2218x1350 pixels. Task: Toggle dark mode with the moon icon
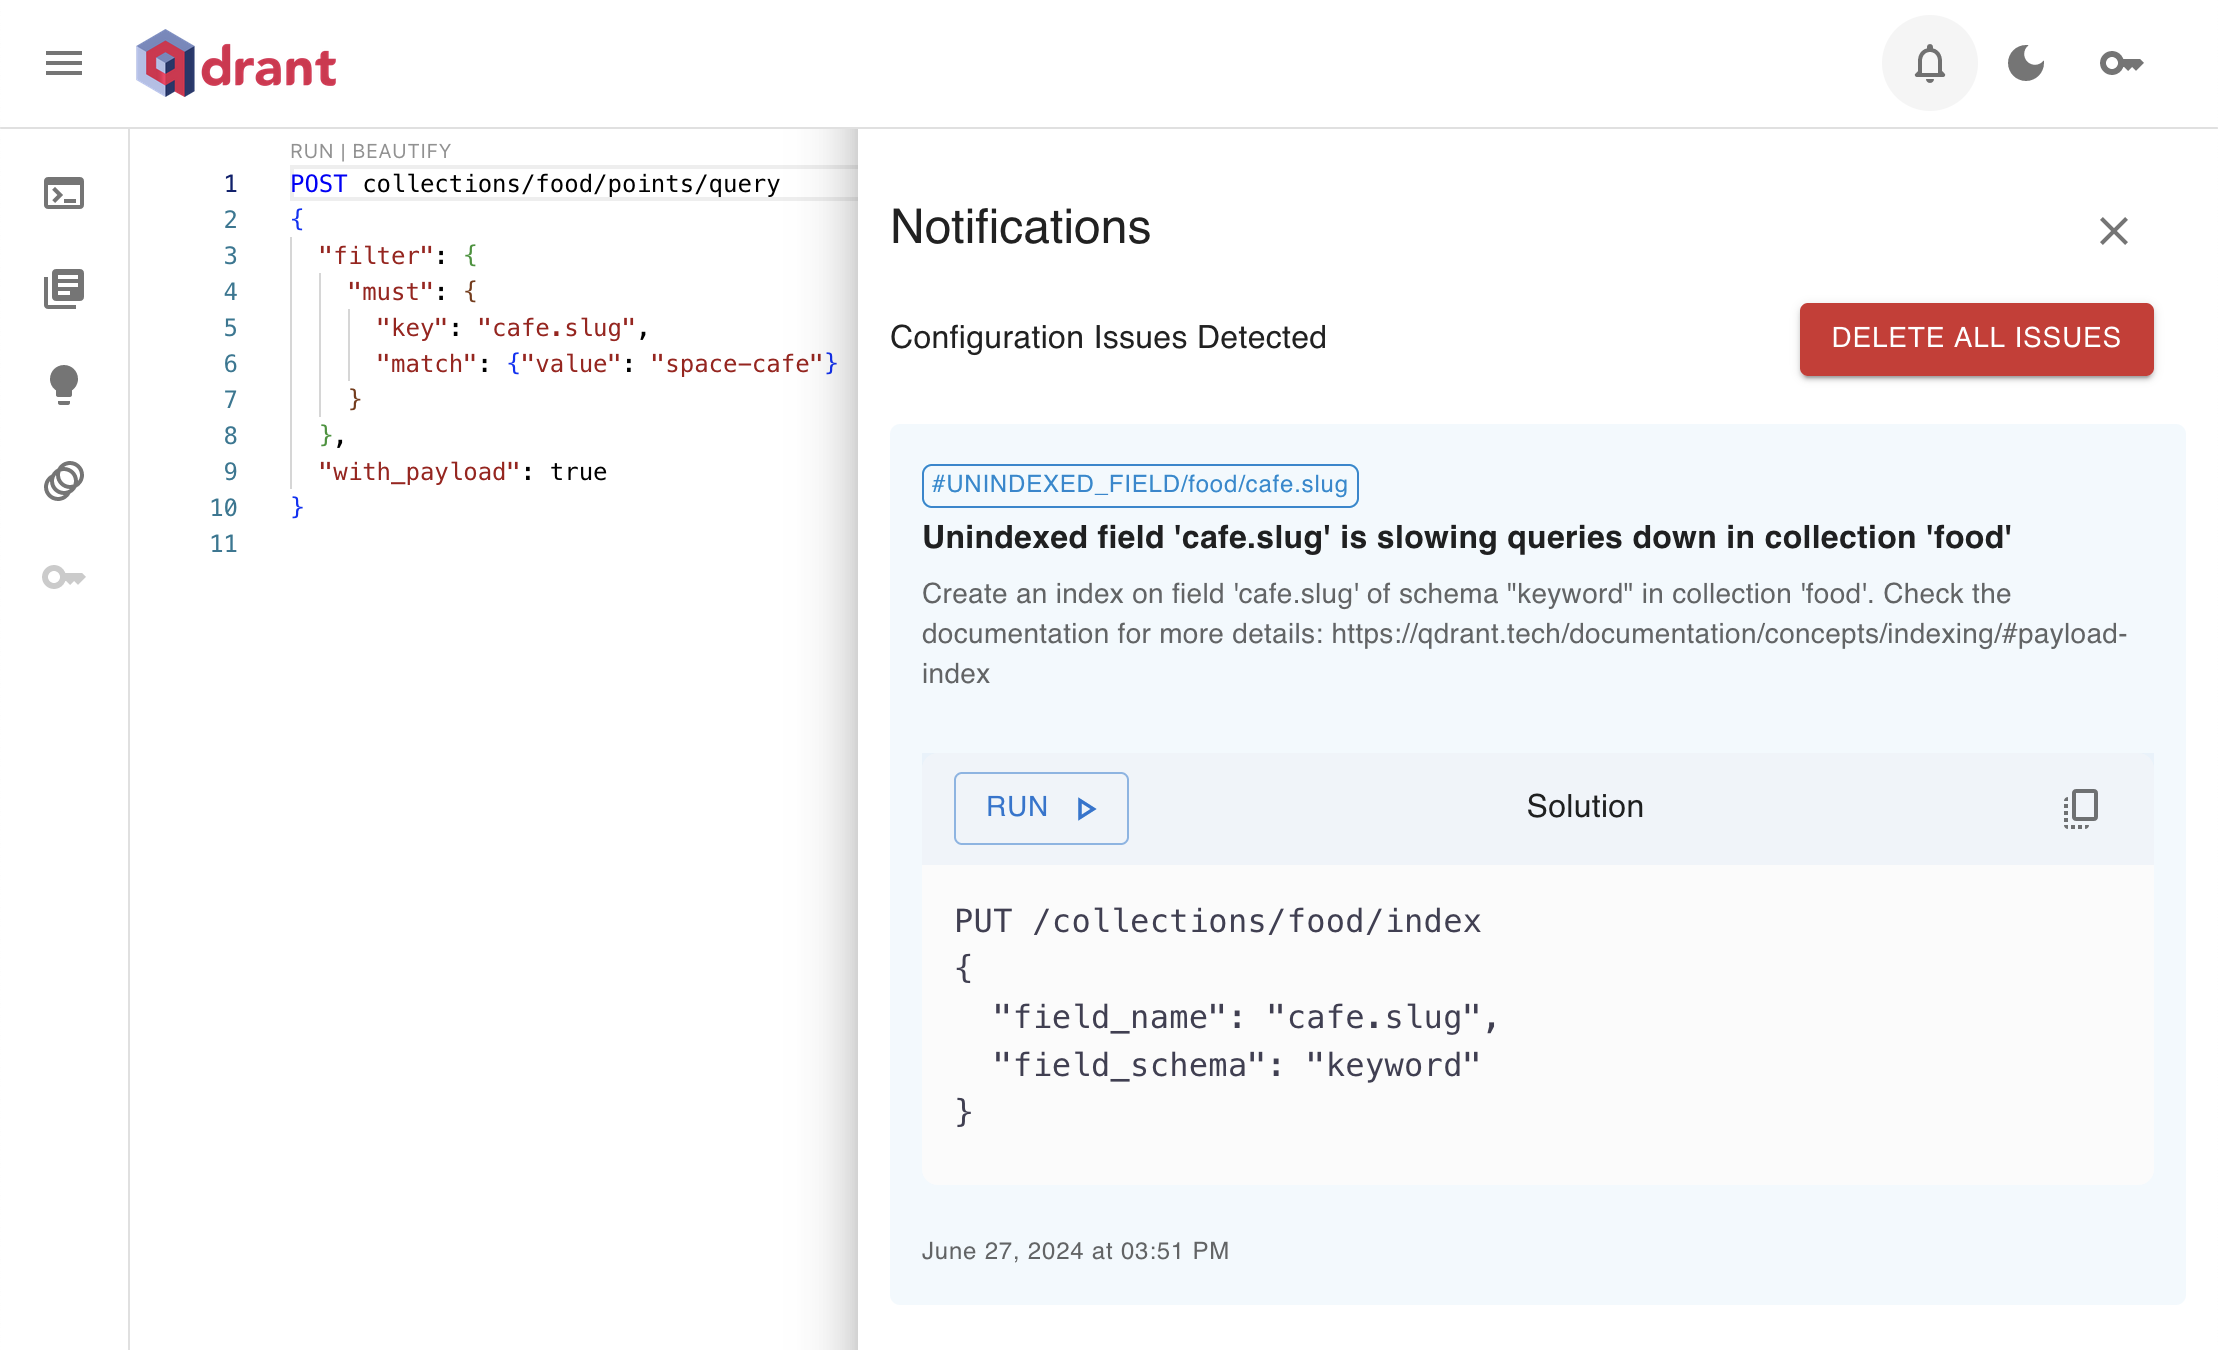(x=2024, y=62)
